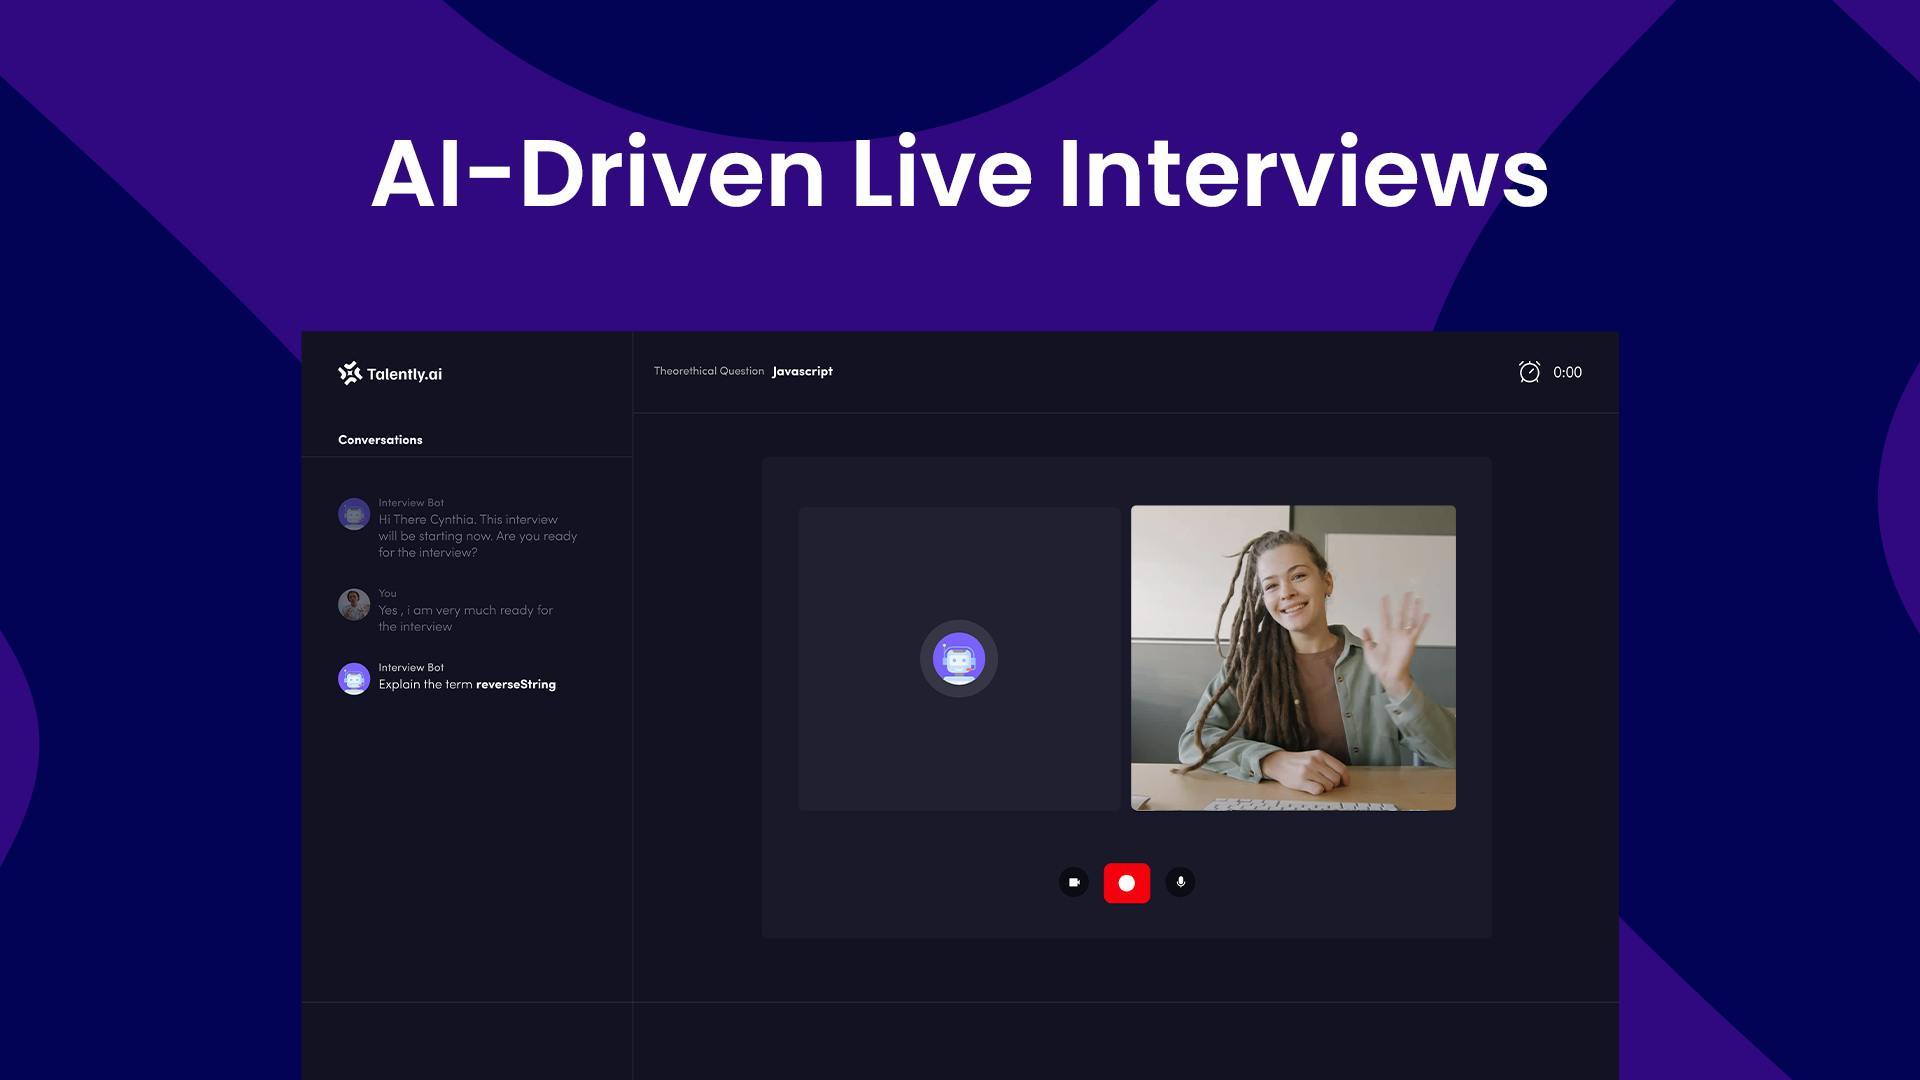Click the Interview Bot avatar in video panel
This screenshot has width=1920, height=1080.
tap(958, 658)
